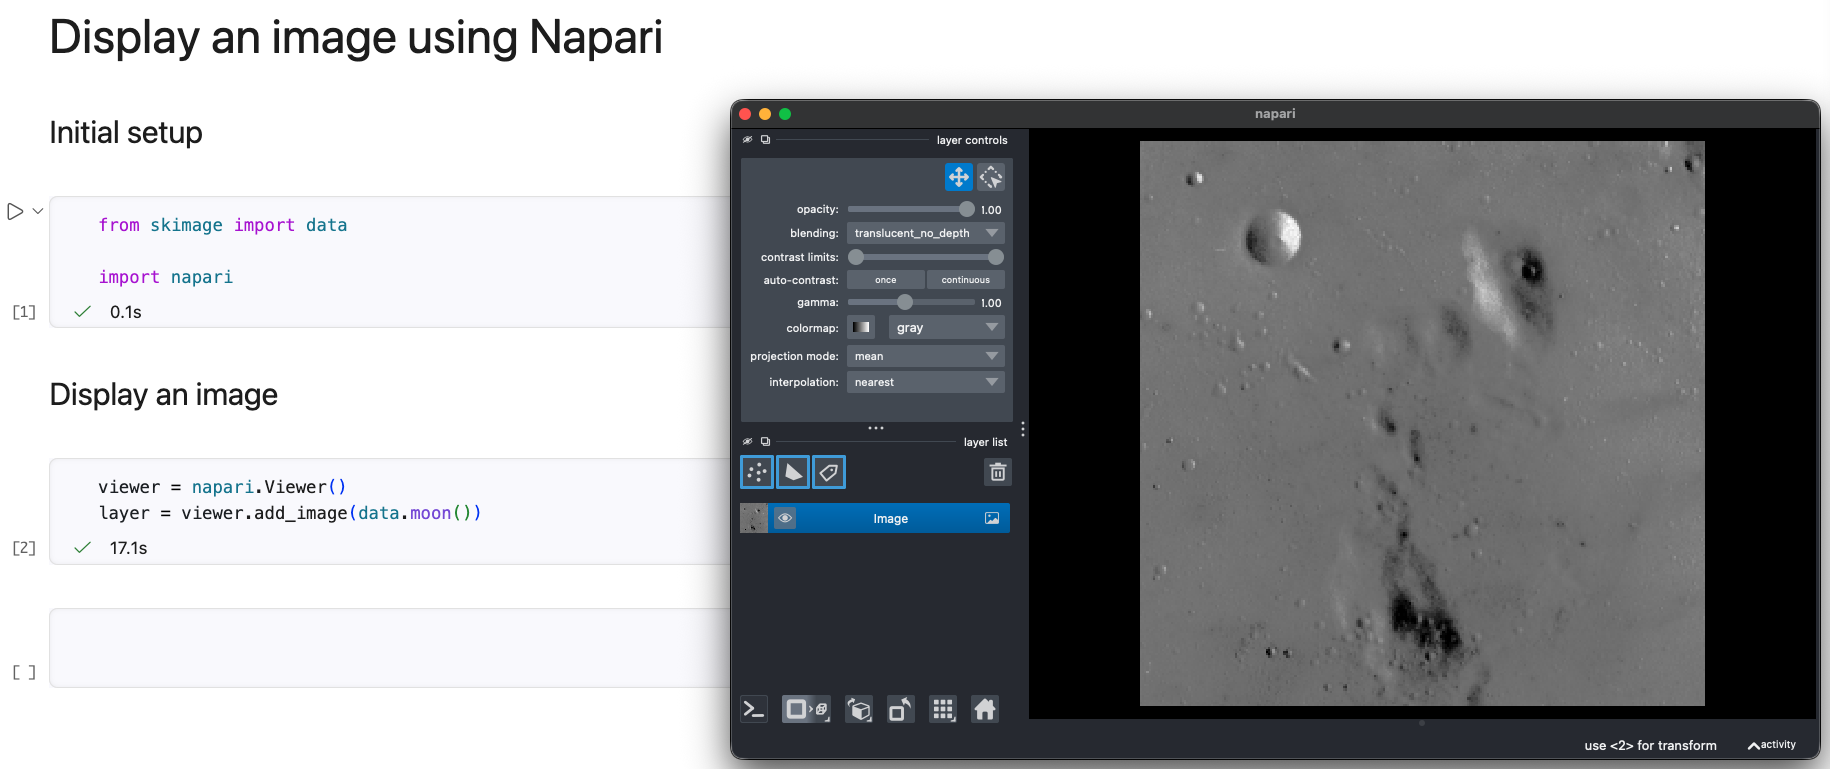Click success checkmark of cell 1
Screen dimensions: 1830x769
coord(83,311)
